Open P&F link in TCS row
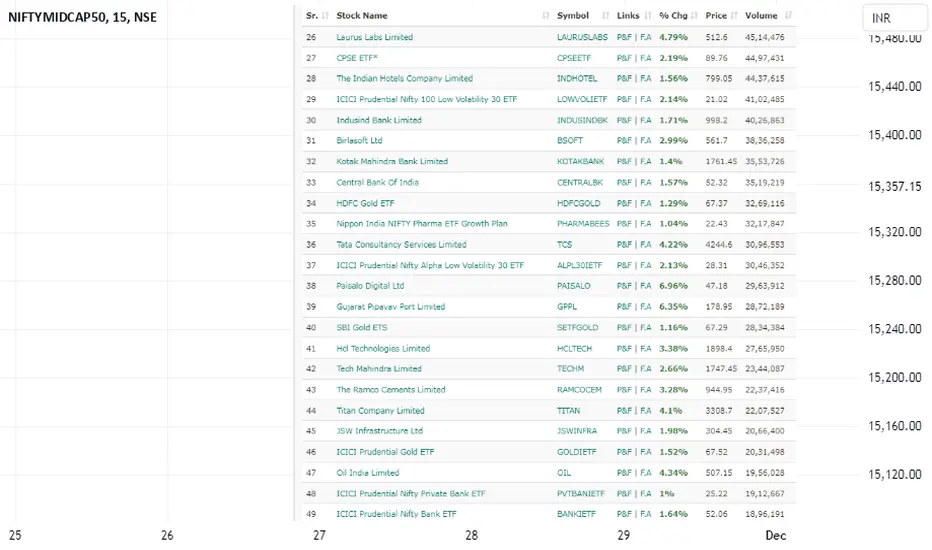The width and height of the screenshot is (932, 550). click(624, 244)
